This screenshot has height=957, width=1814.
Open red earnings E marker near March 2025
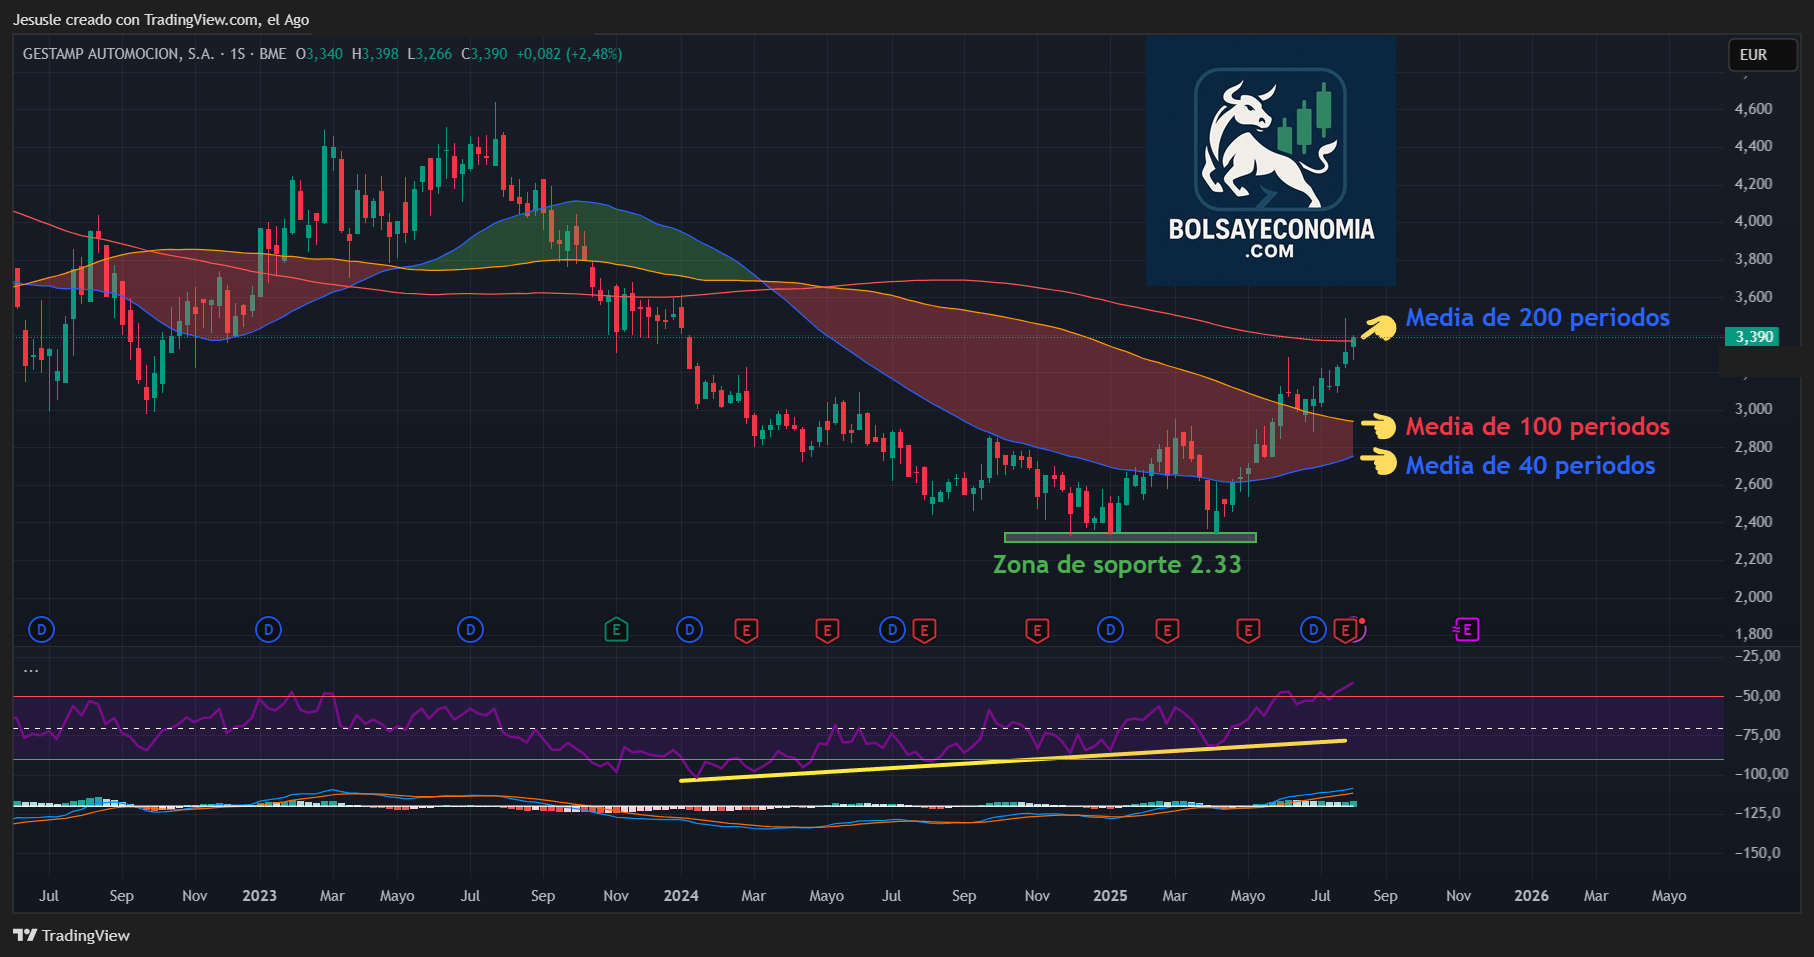[1167, 630]
